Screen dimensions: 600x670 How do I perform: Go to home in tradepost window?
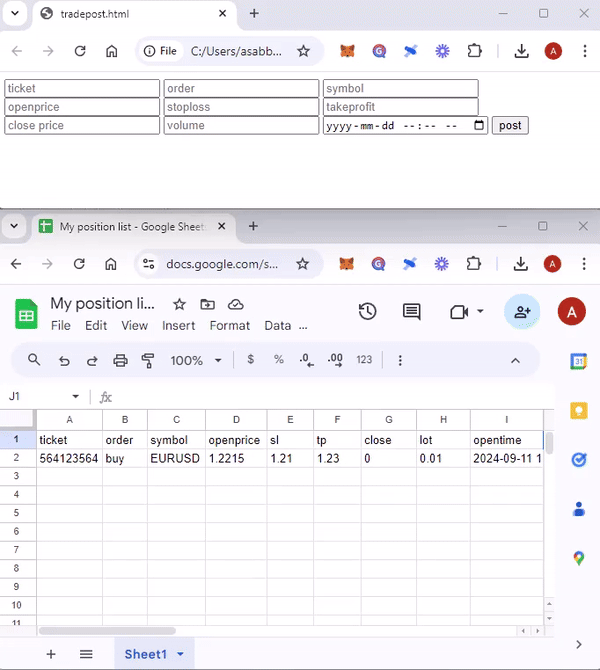[x=112, y=51]
